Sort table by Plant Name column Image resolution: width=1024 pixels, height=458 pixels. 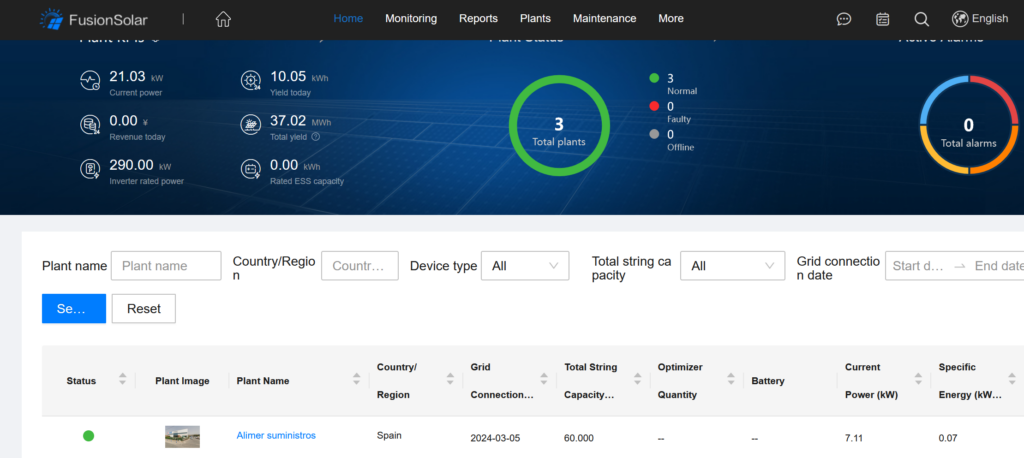click(x=356, y=380)
